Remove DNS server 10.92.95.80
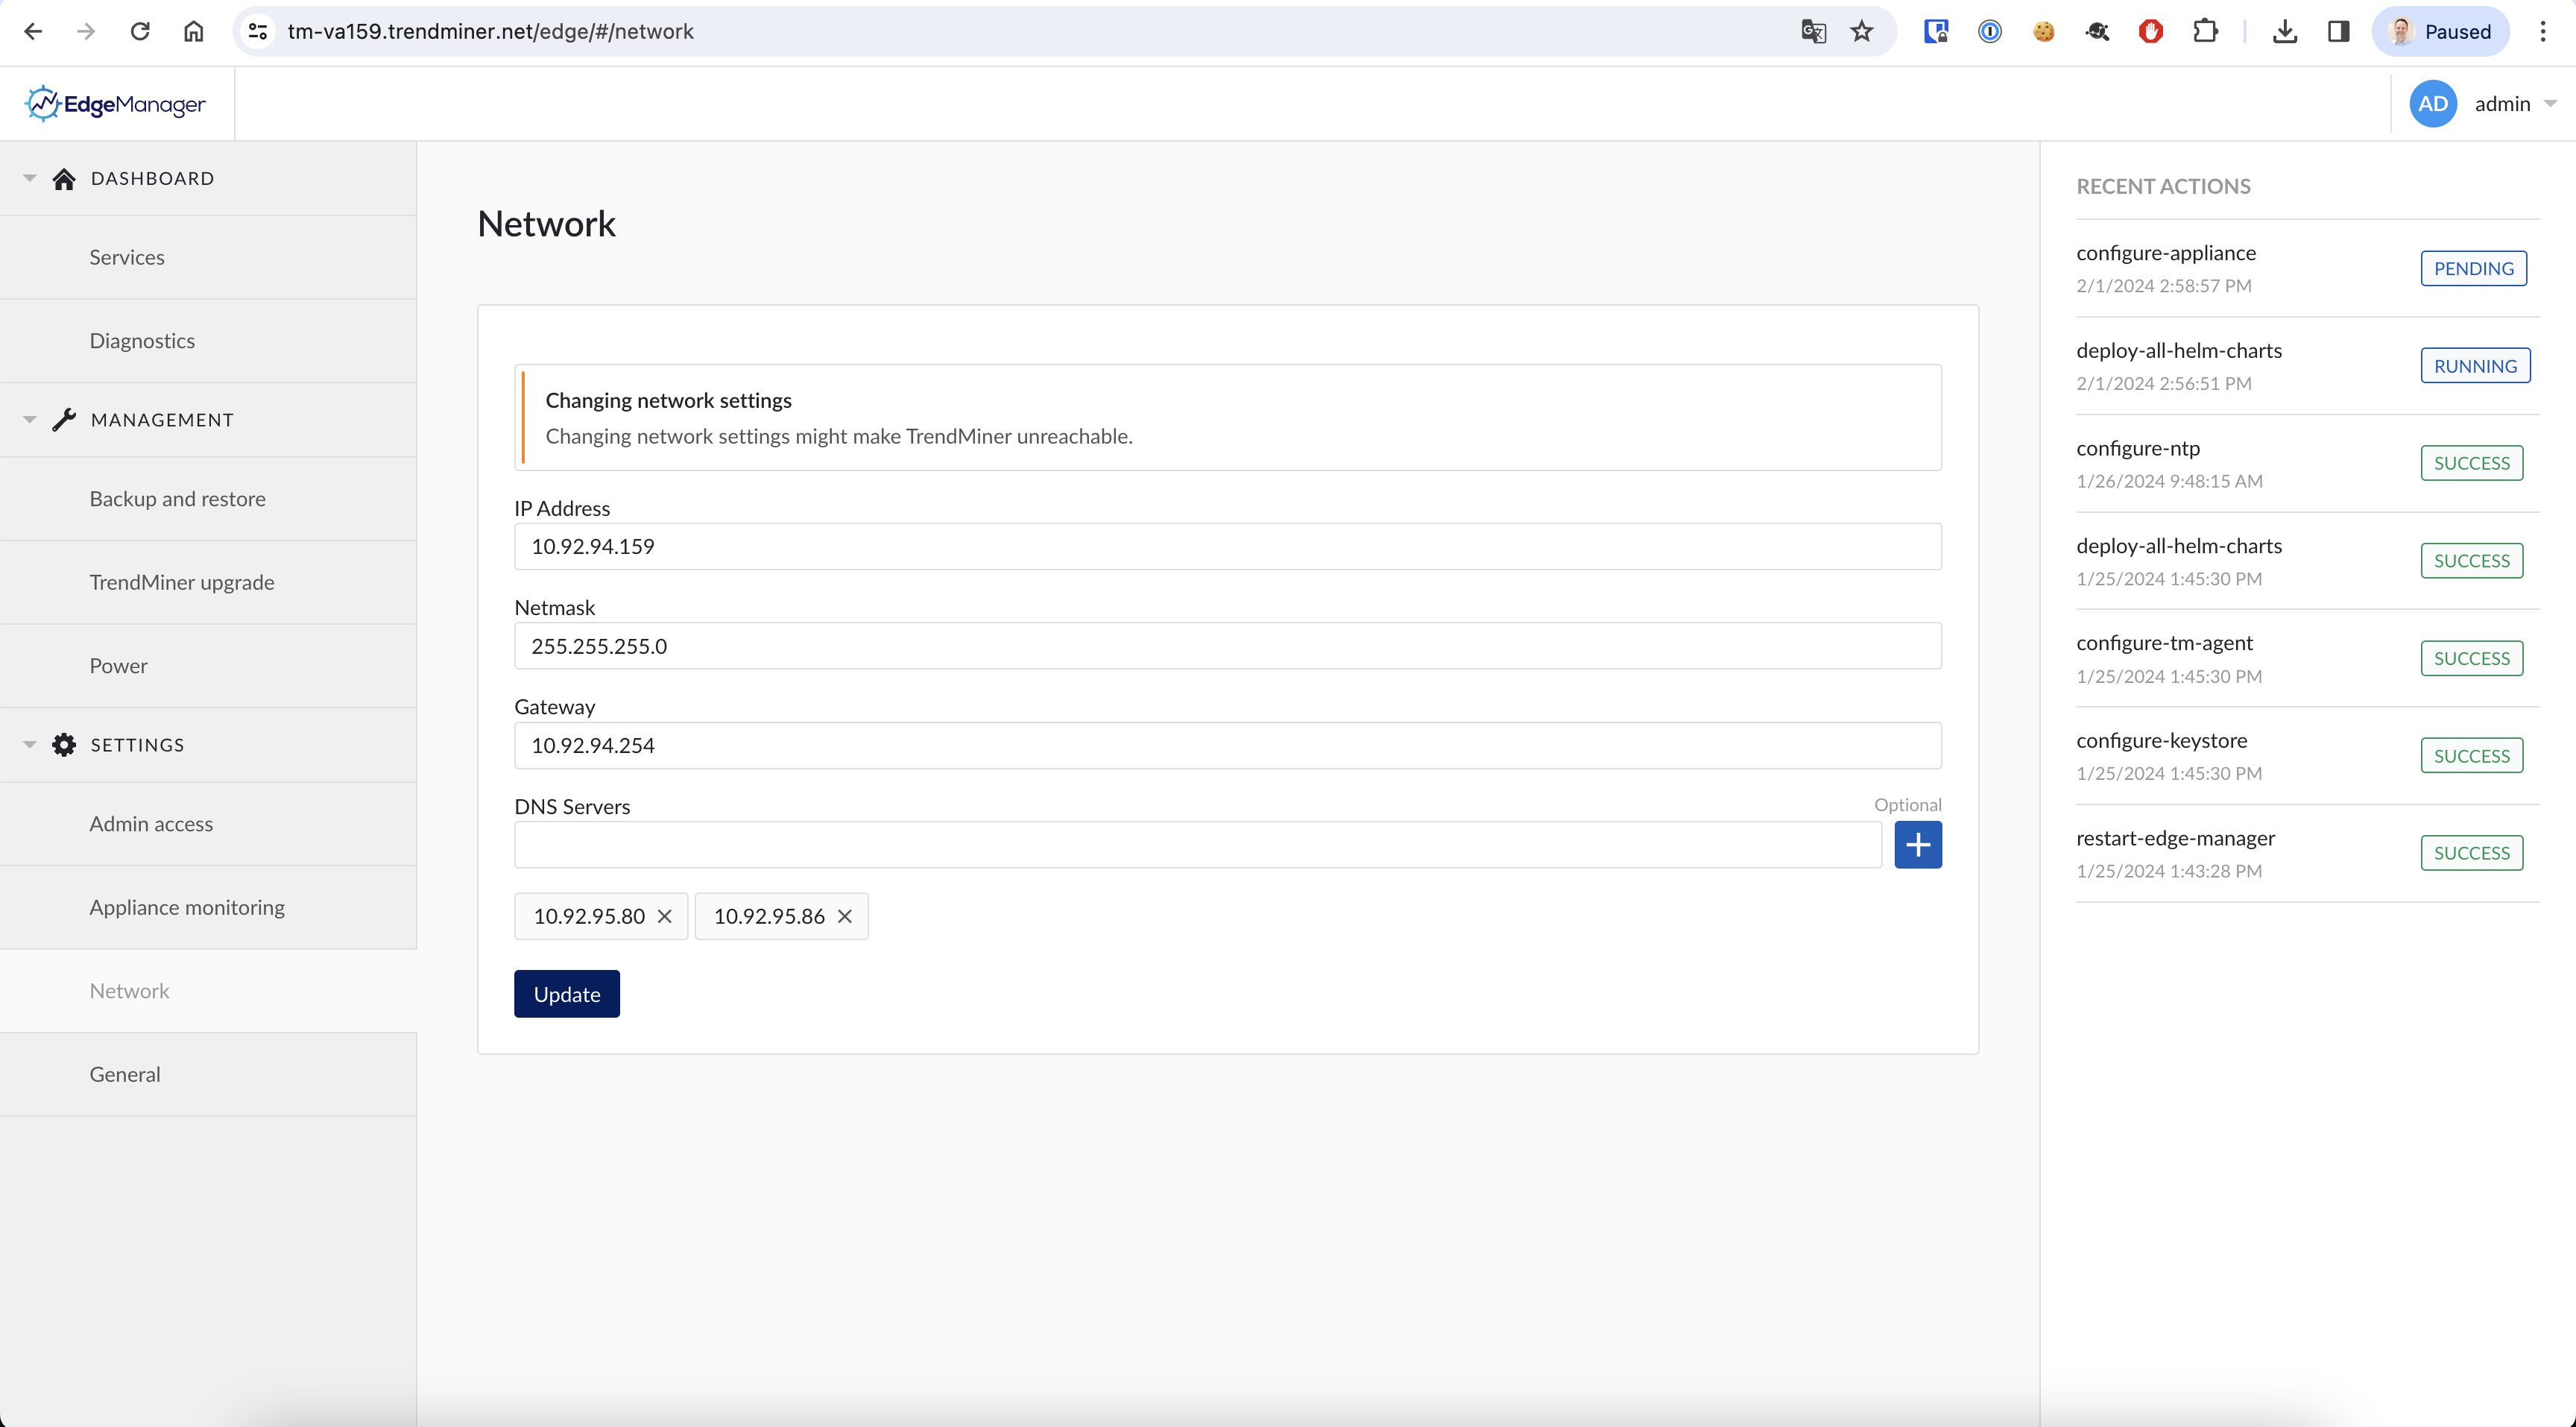 pyautogui.click(x=665, y=916)
